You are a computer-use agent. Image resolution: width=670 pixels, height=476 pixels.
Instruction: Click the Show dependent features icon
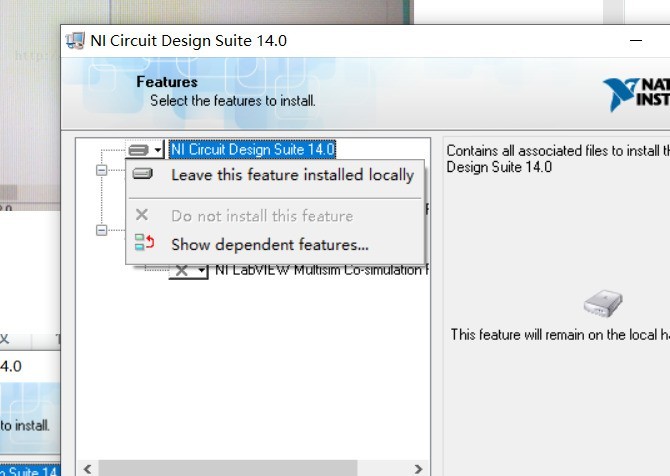144,242
